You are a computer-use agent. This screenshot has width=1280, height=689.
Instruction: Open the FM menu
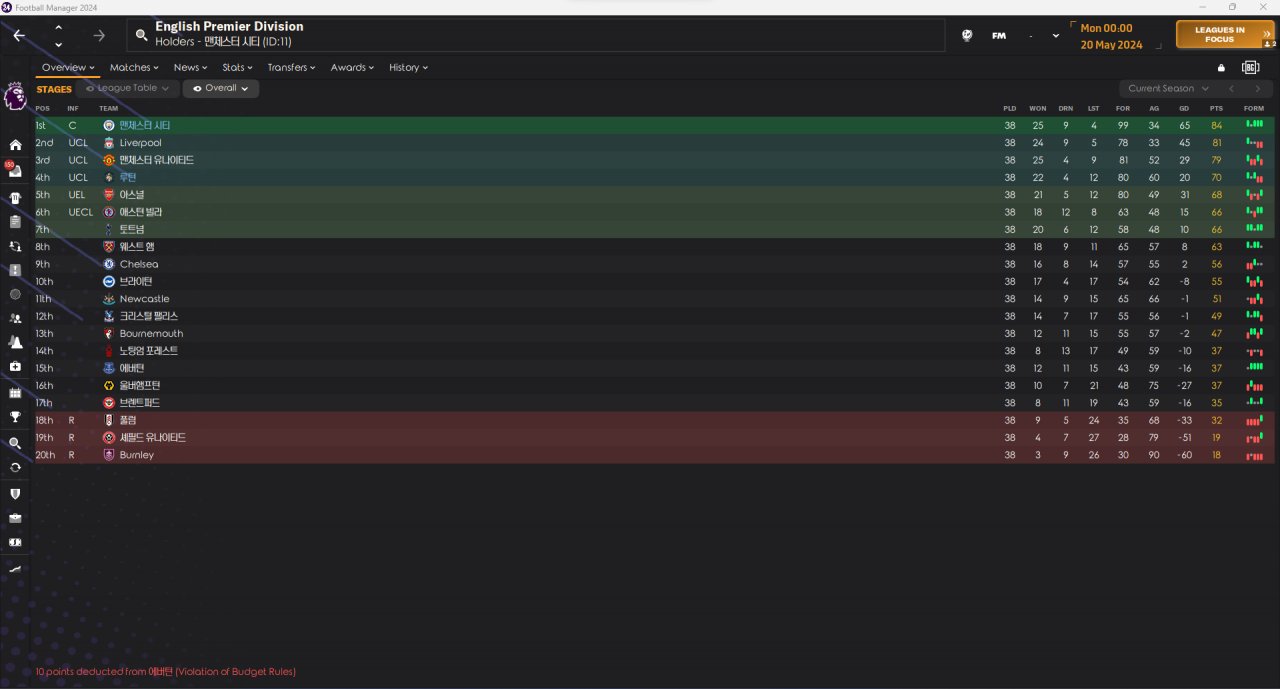tap(999, 35)
